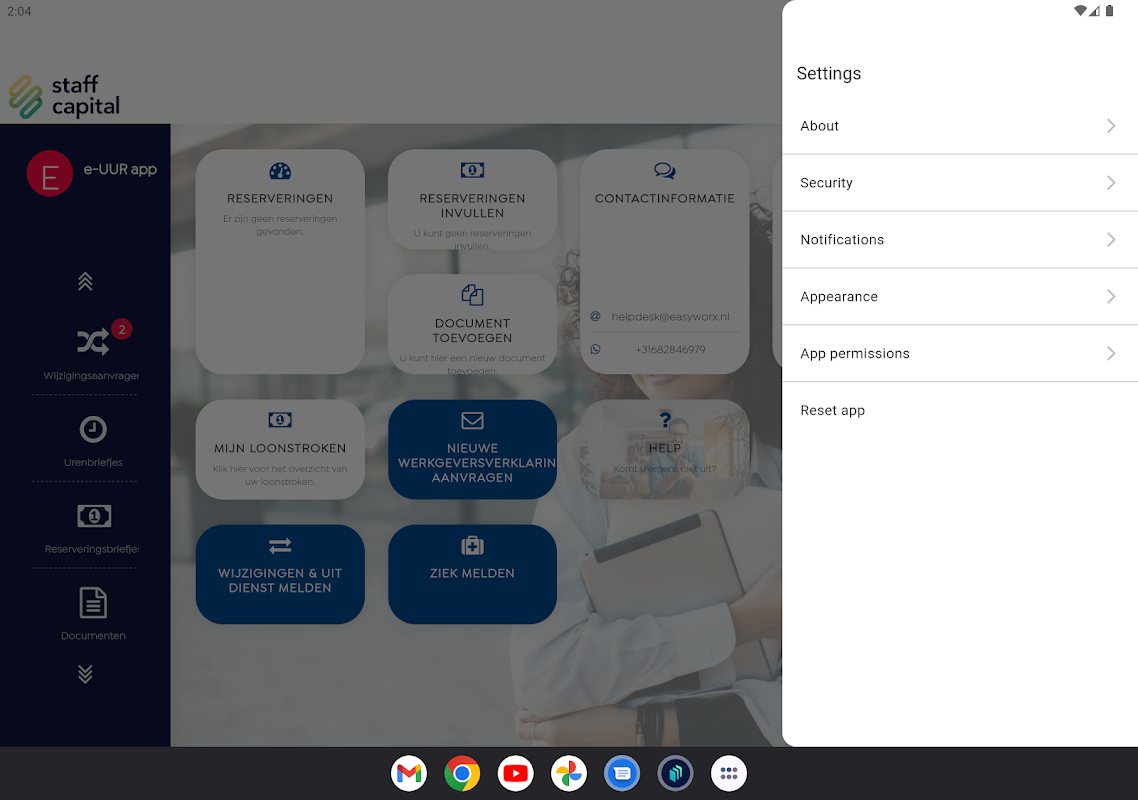Open the Notifications settings entry
This screenshot has height=800, width=1138.
[959, 240]
